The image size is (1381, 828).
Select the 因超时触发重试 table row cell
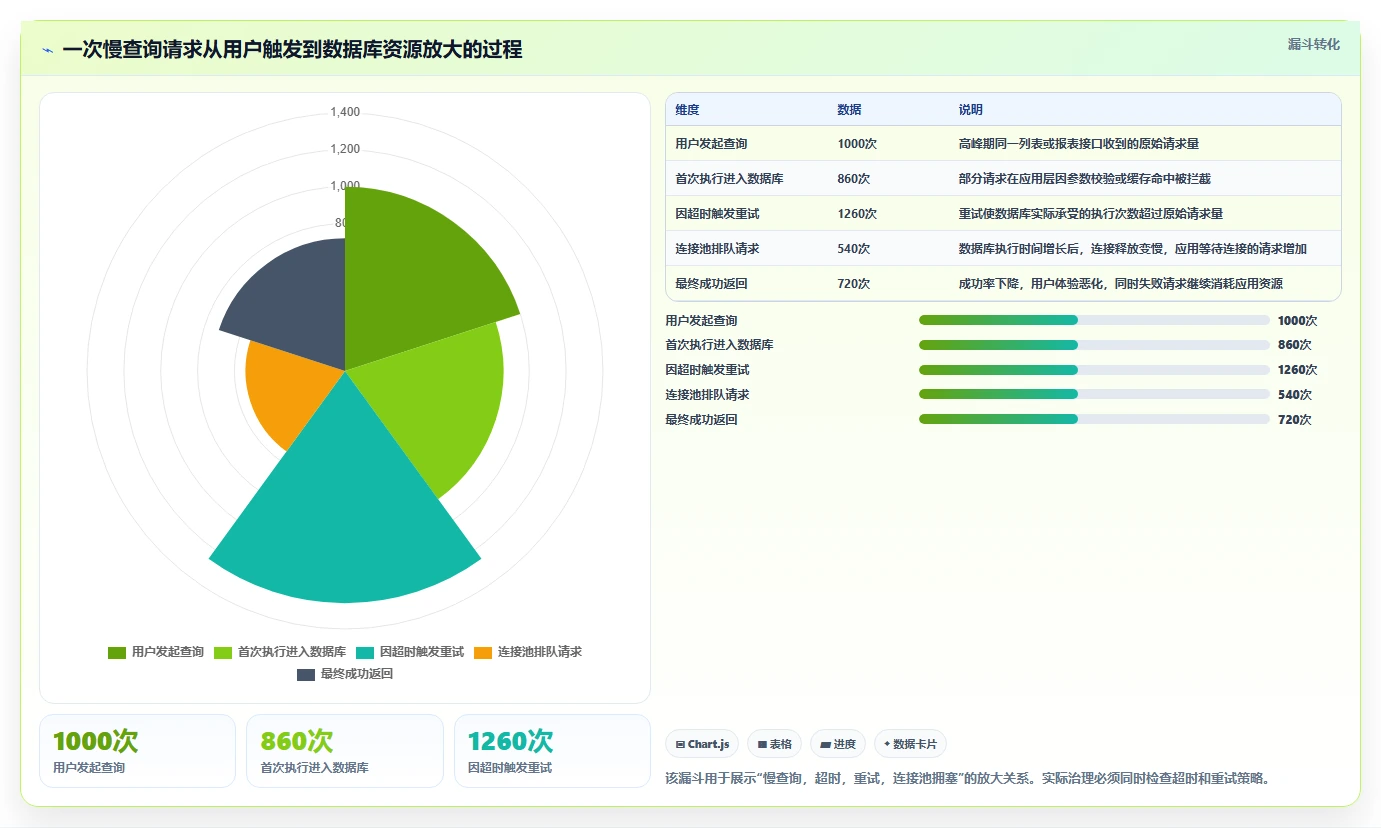pos(747,214)
